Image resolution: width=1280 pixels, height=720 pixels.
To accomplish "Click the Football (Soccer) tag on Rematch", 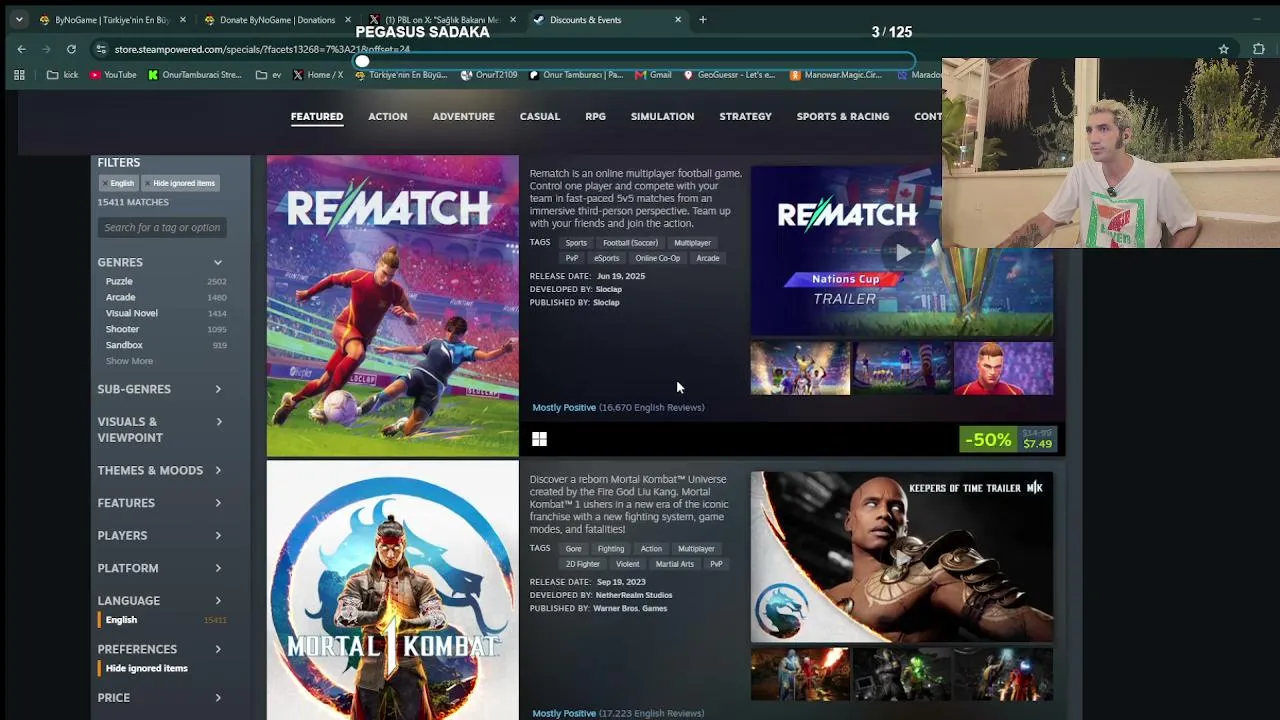I will pos(630,243).
